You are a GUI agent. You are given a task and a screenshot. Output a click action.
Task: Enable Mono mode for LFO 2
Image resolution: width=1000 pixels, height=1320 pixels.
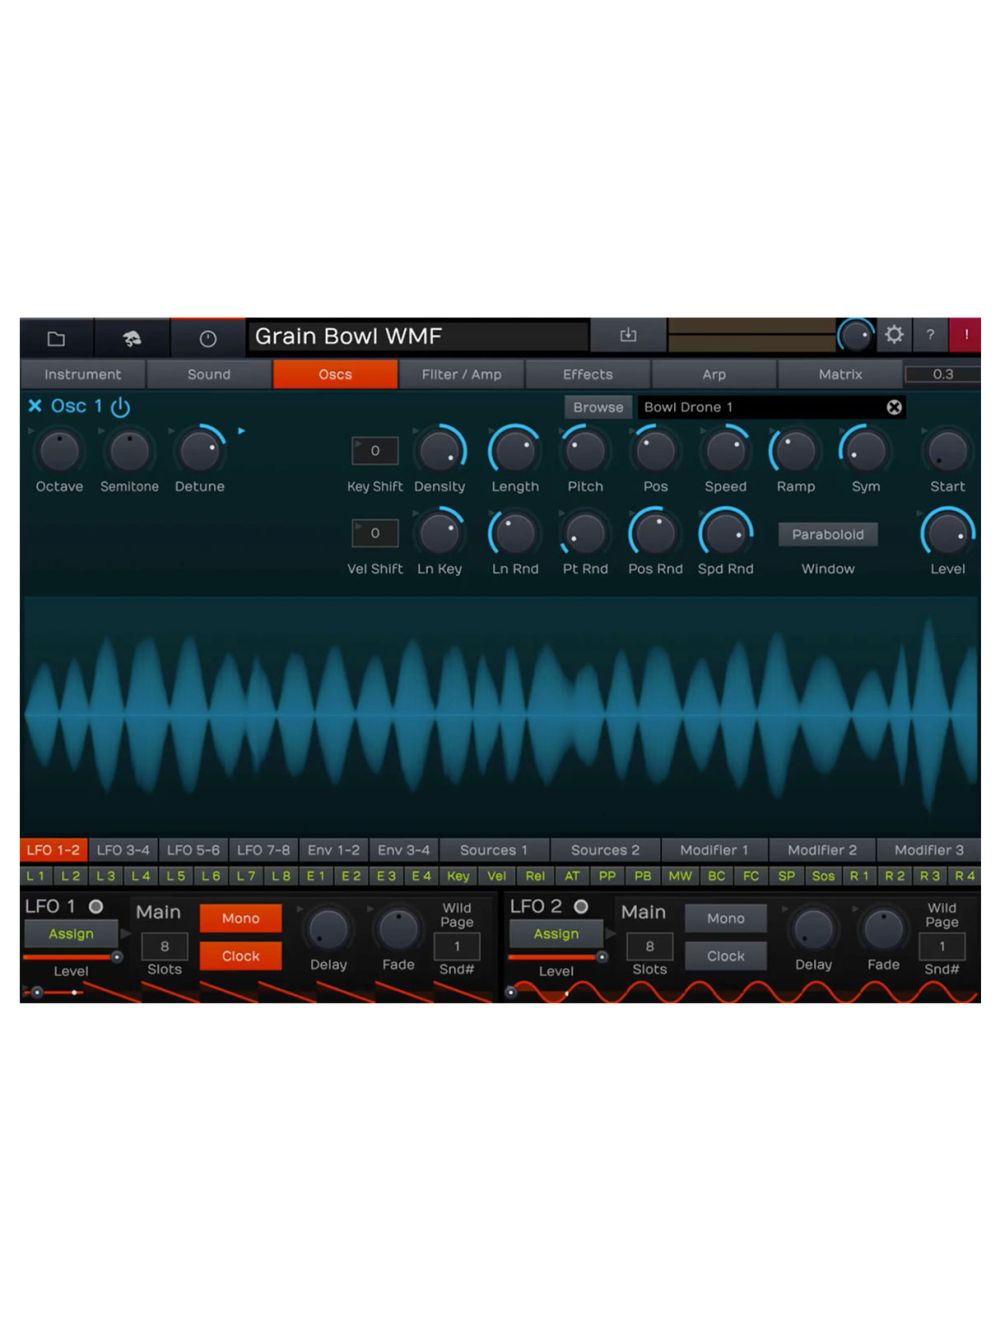[x=725, y=918]
